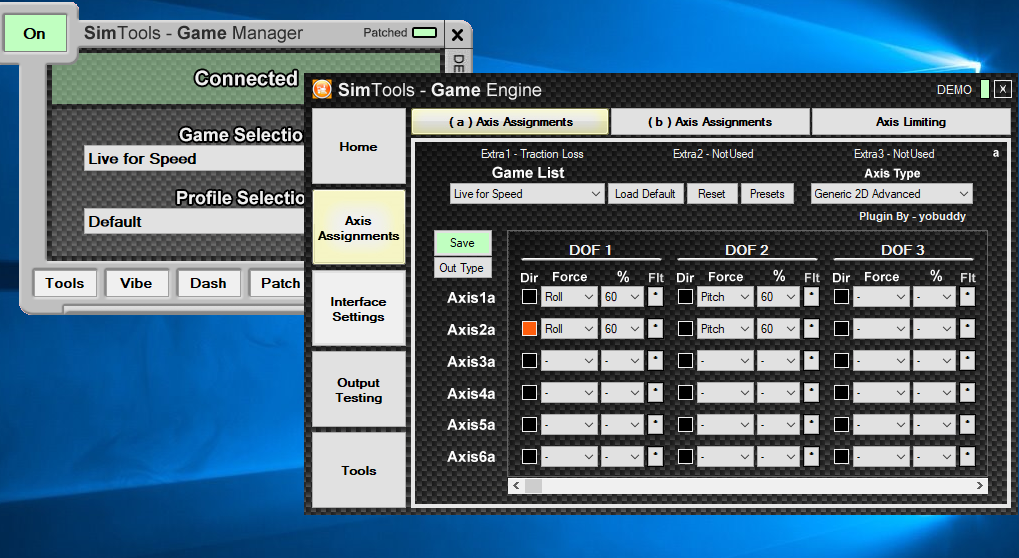1019x558 pixels.
Task: Open Axis1a DOF 1 percent dropdown
Action: pos(623,297)
